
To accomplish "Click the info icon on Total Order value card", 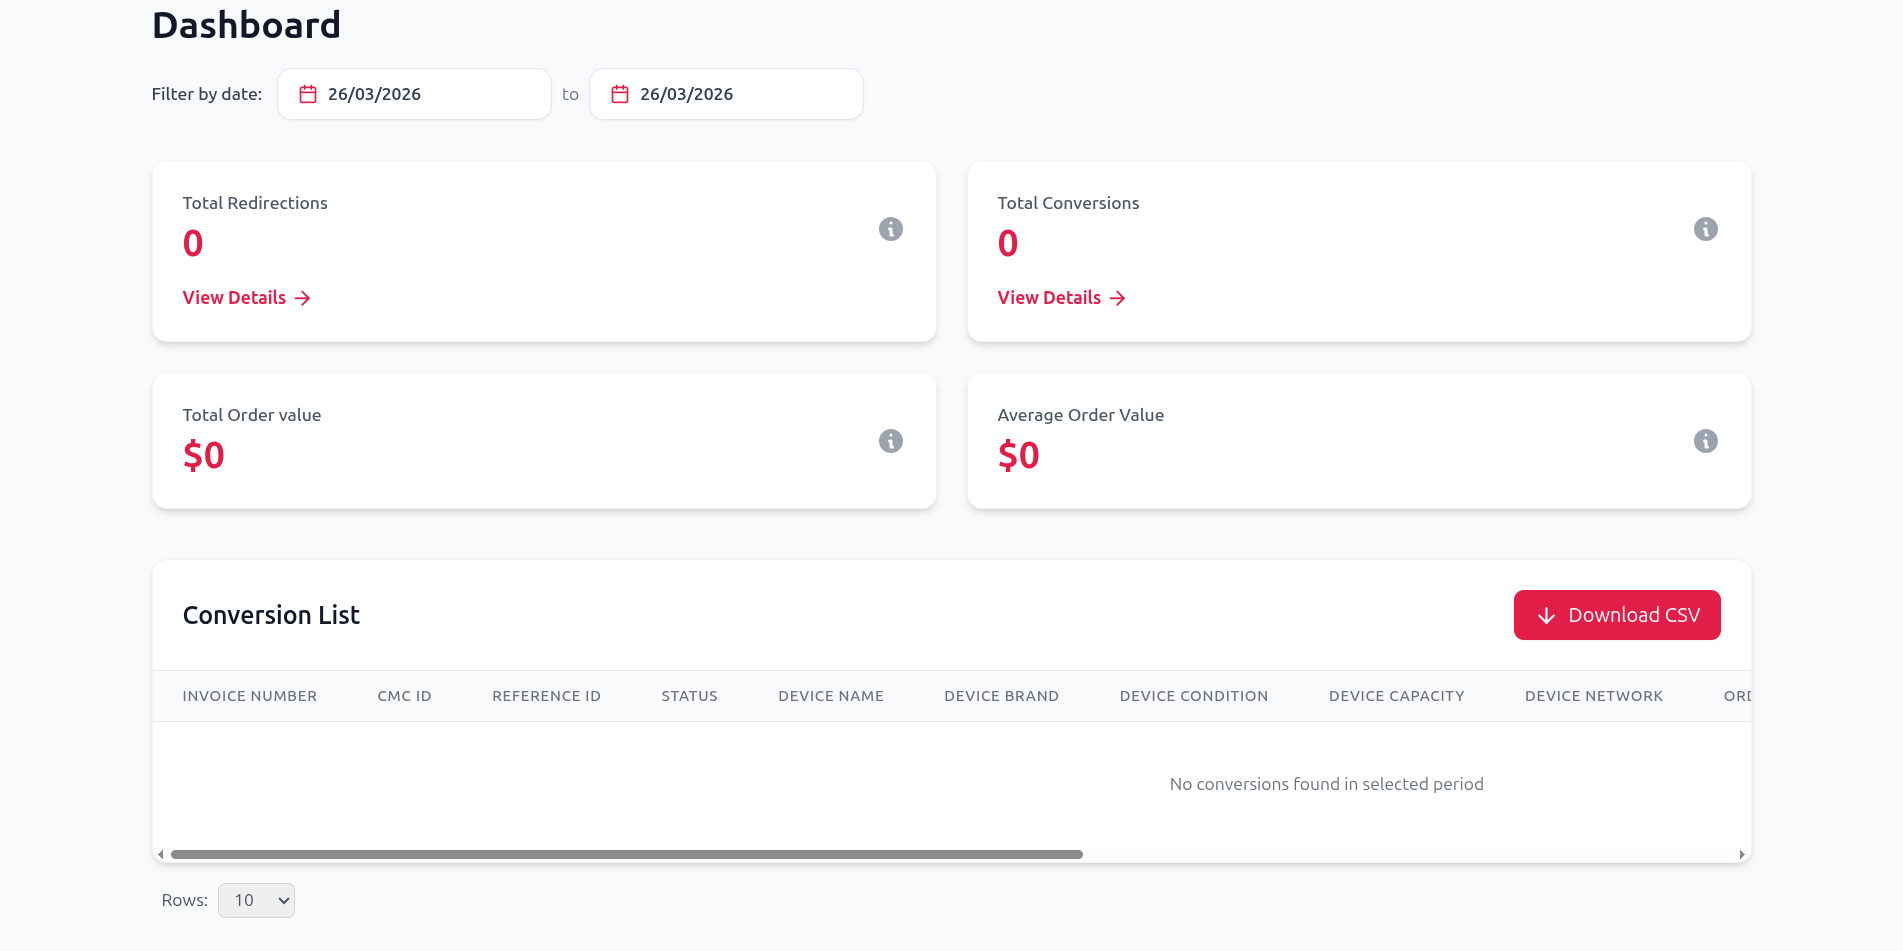I will tap(890, 441).
